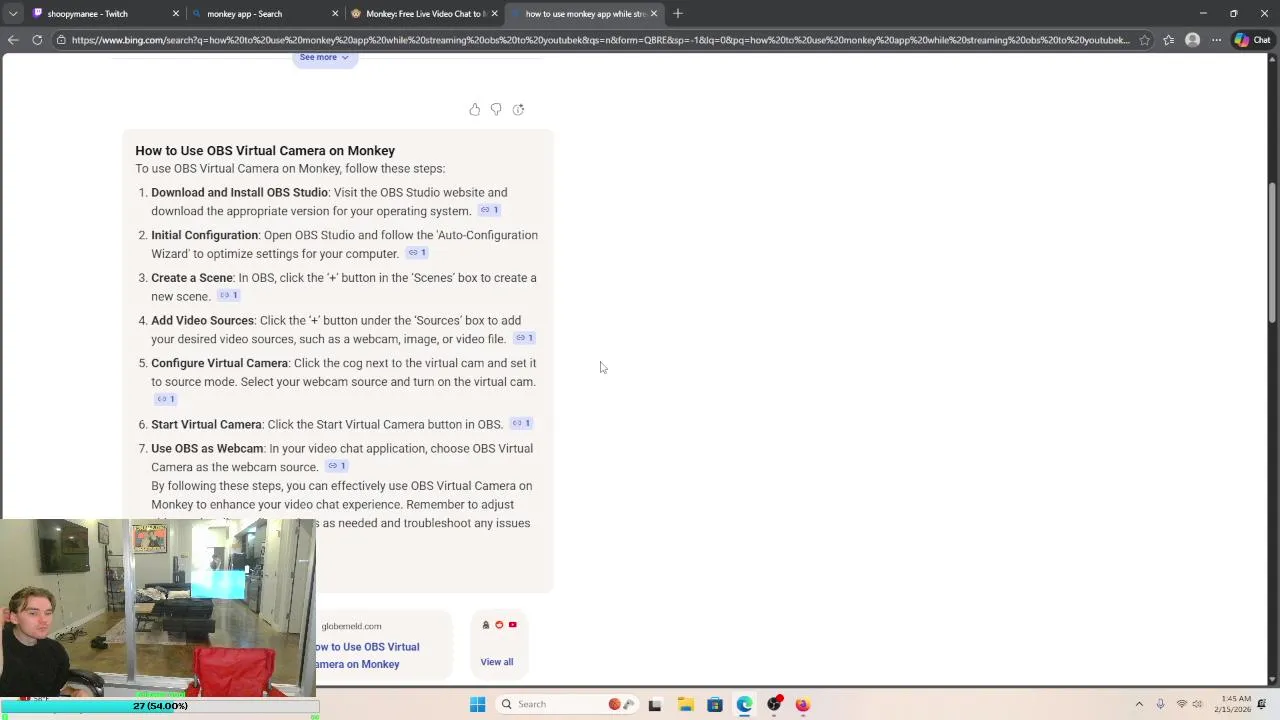This screenshot has width=1280, height=720.
Task: Open the favorites list
Action: pos(1168,40)
